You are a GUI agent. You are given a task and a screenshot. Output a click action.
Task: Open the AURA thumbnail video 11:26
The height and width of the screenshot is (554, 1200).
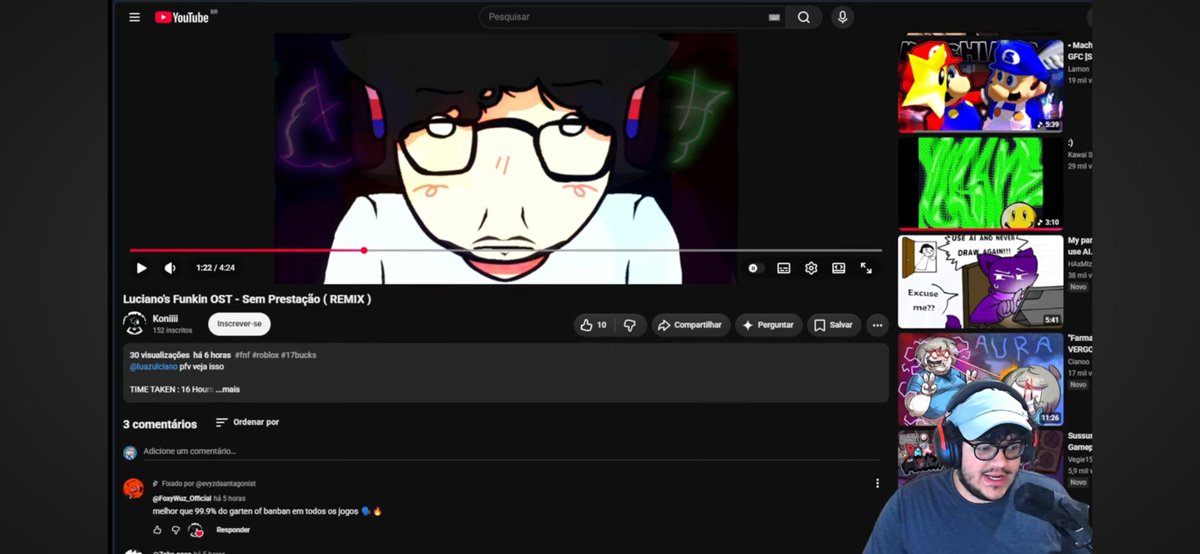(x=980, y=379)
